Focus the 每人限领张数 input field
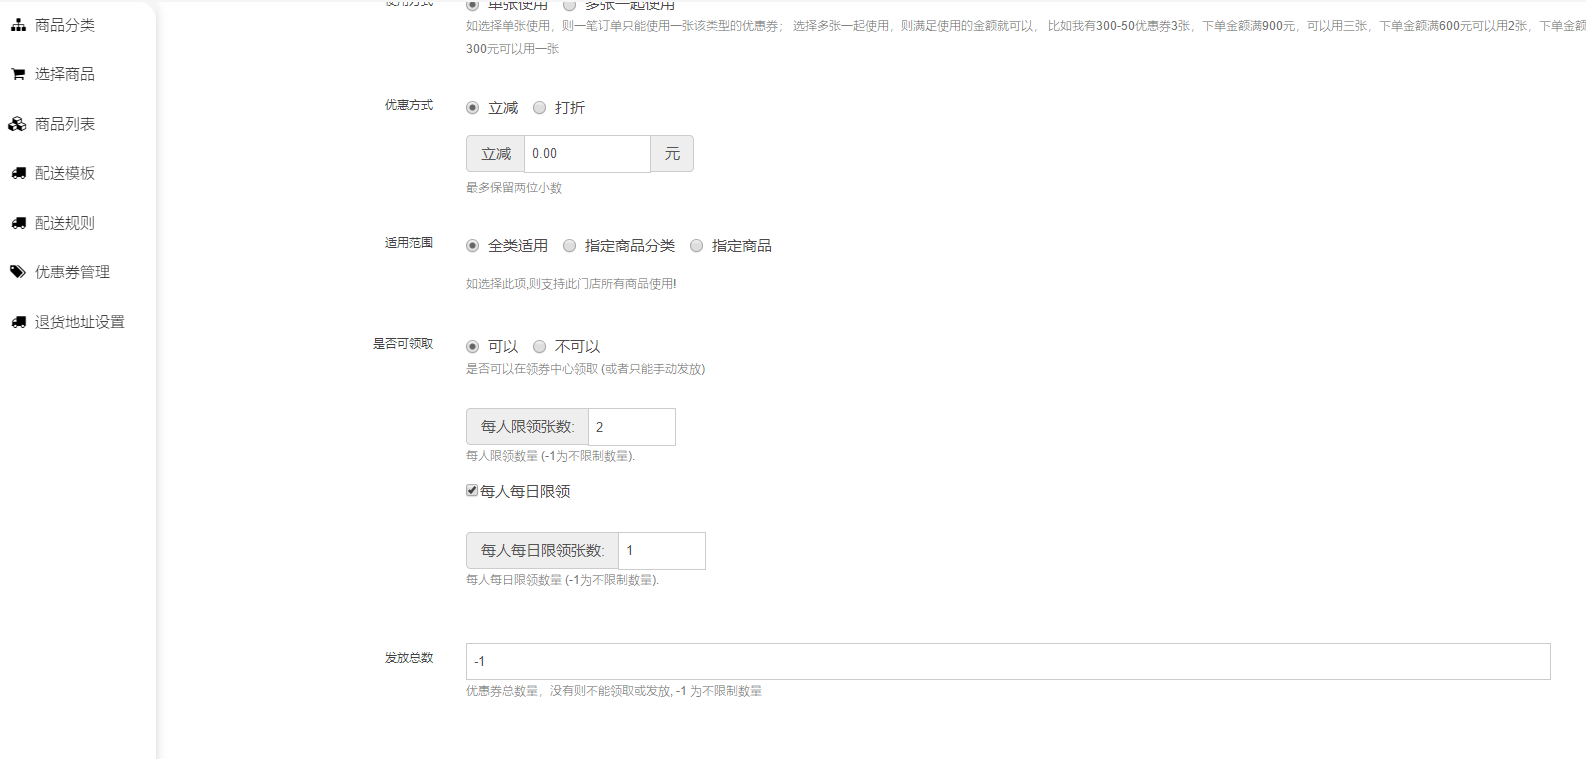Screen dimensions: 1586x759 click(x=631, y=427)
